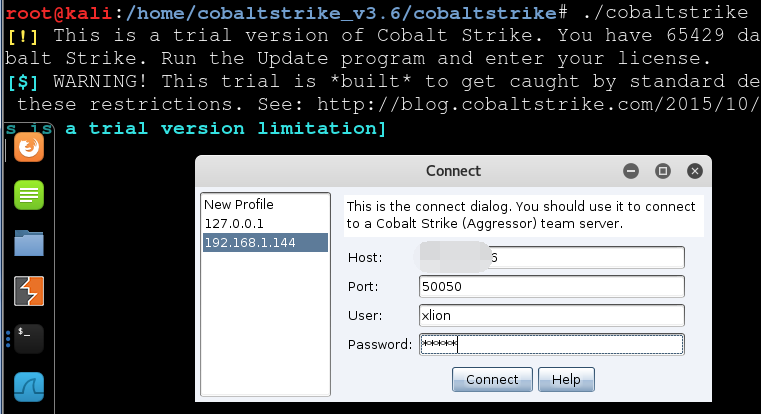Open the Files folder icon in dock
The width and height of the screenshot is (761, 414).
point(29,243)
